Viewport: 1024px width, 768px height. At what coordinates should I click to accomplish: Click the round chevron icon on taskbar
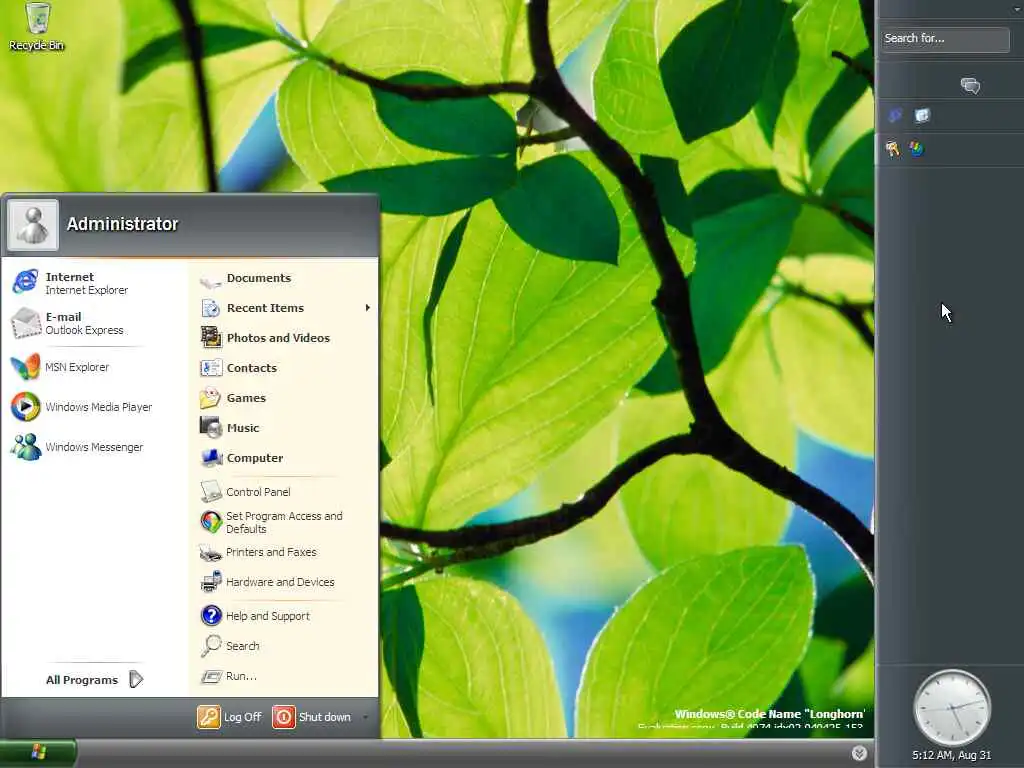(x=859, y=754)
